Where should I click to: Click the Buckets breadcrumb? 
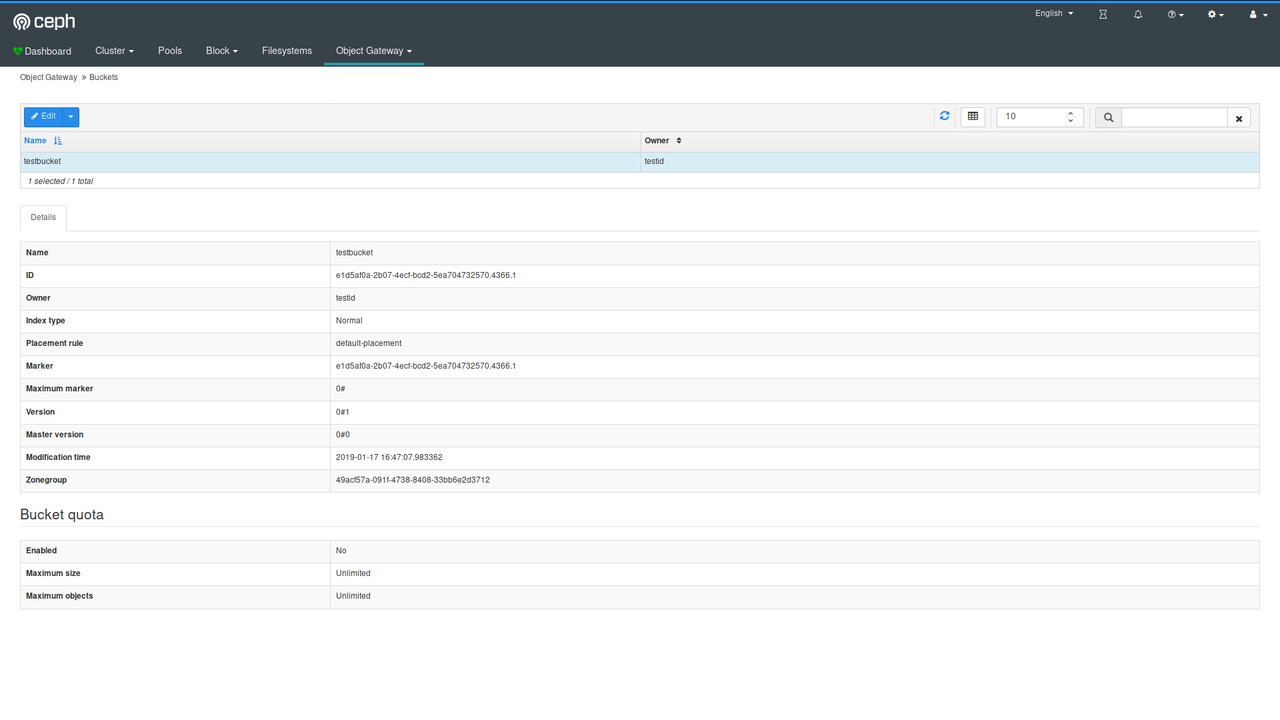coord(103,77)
